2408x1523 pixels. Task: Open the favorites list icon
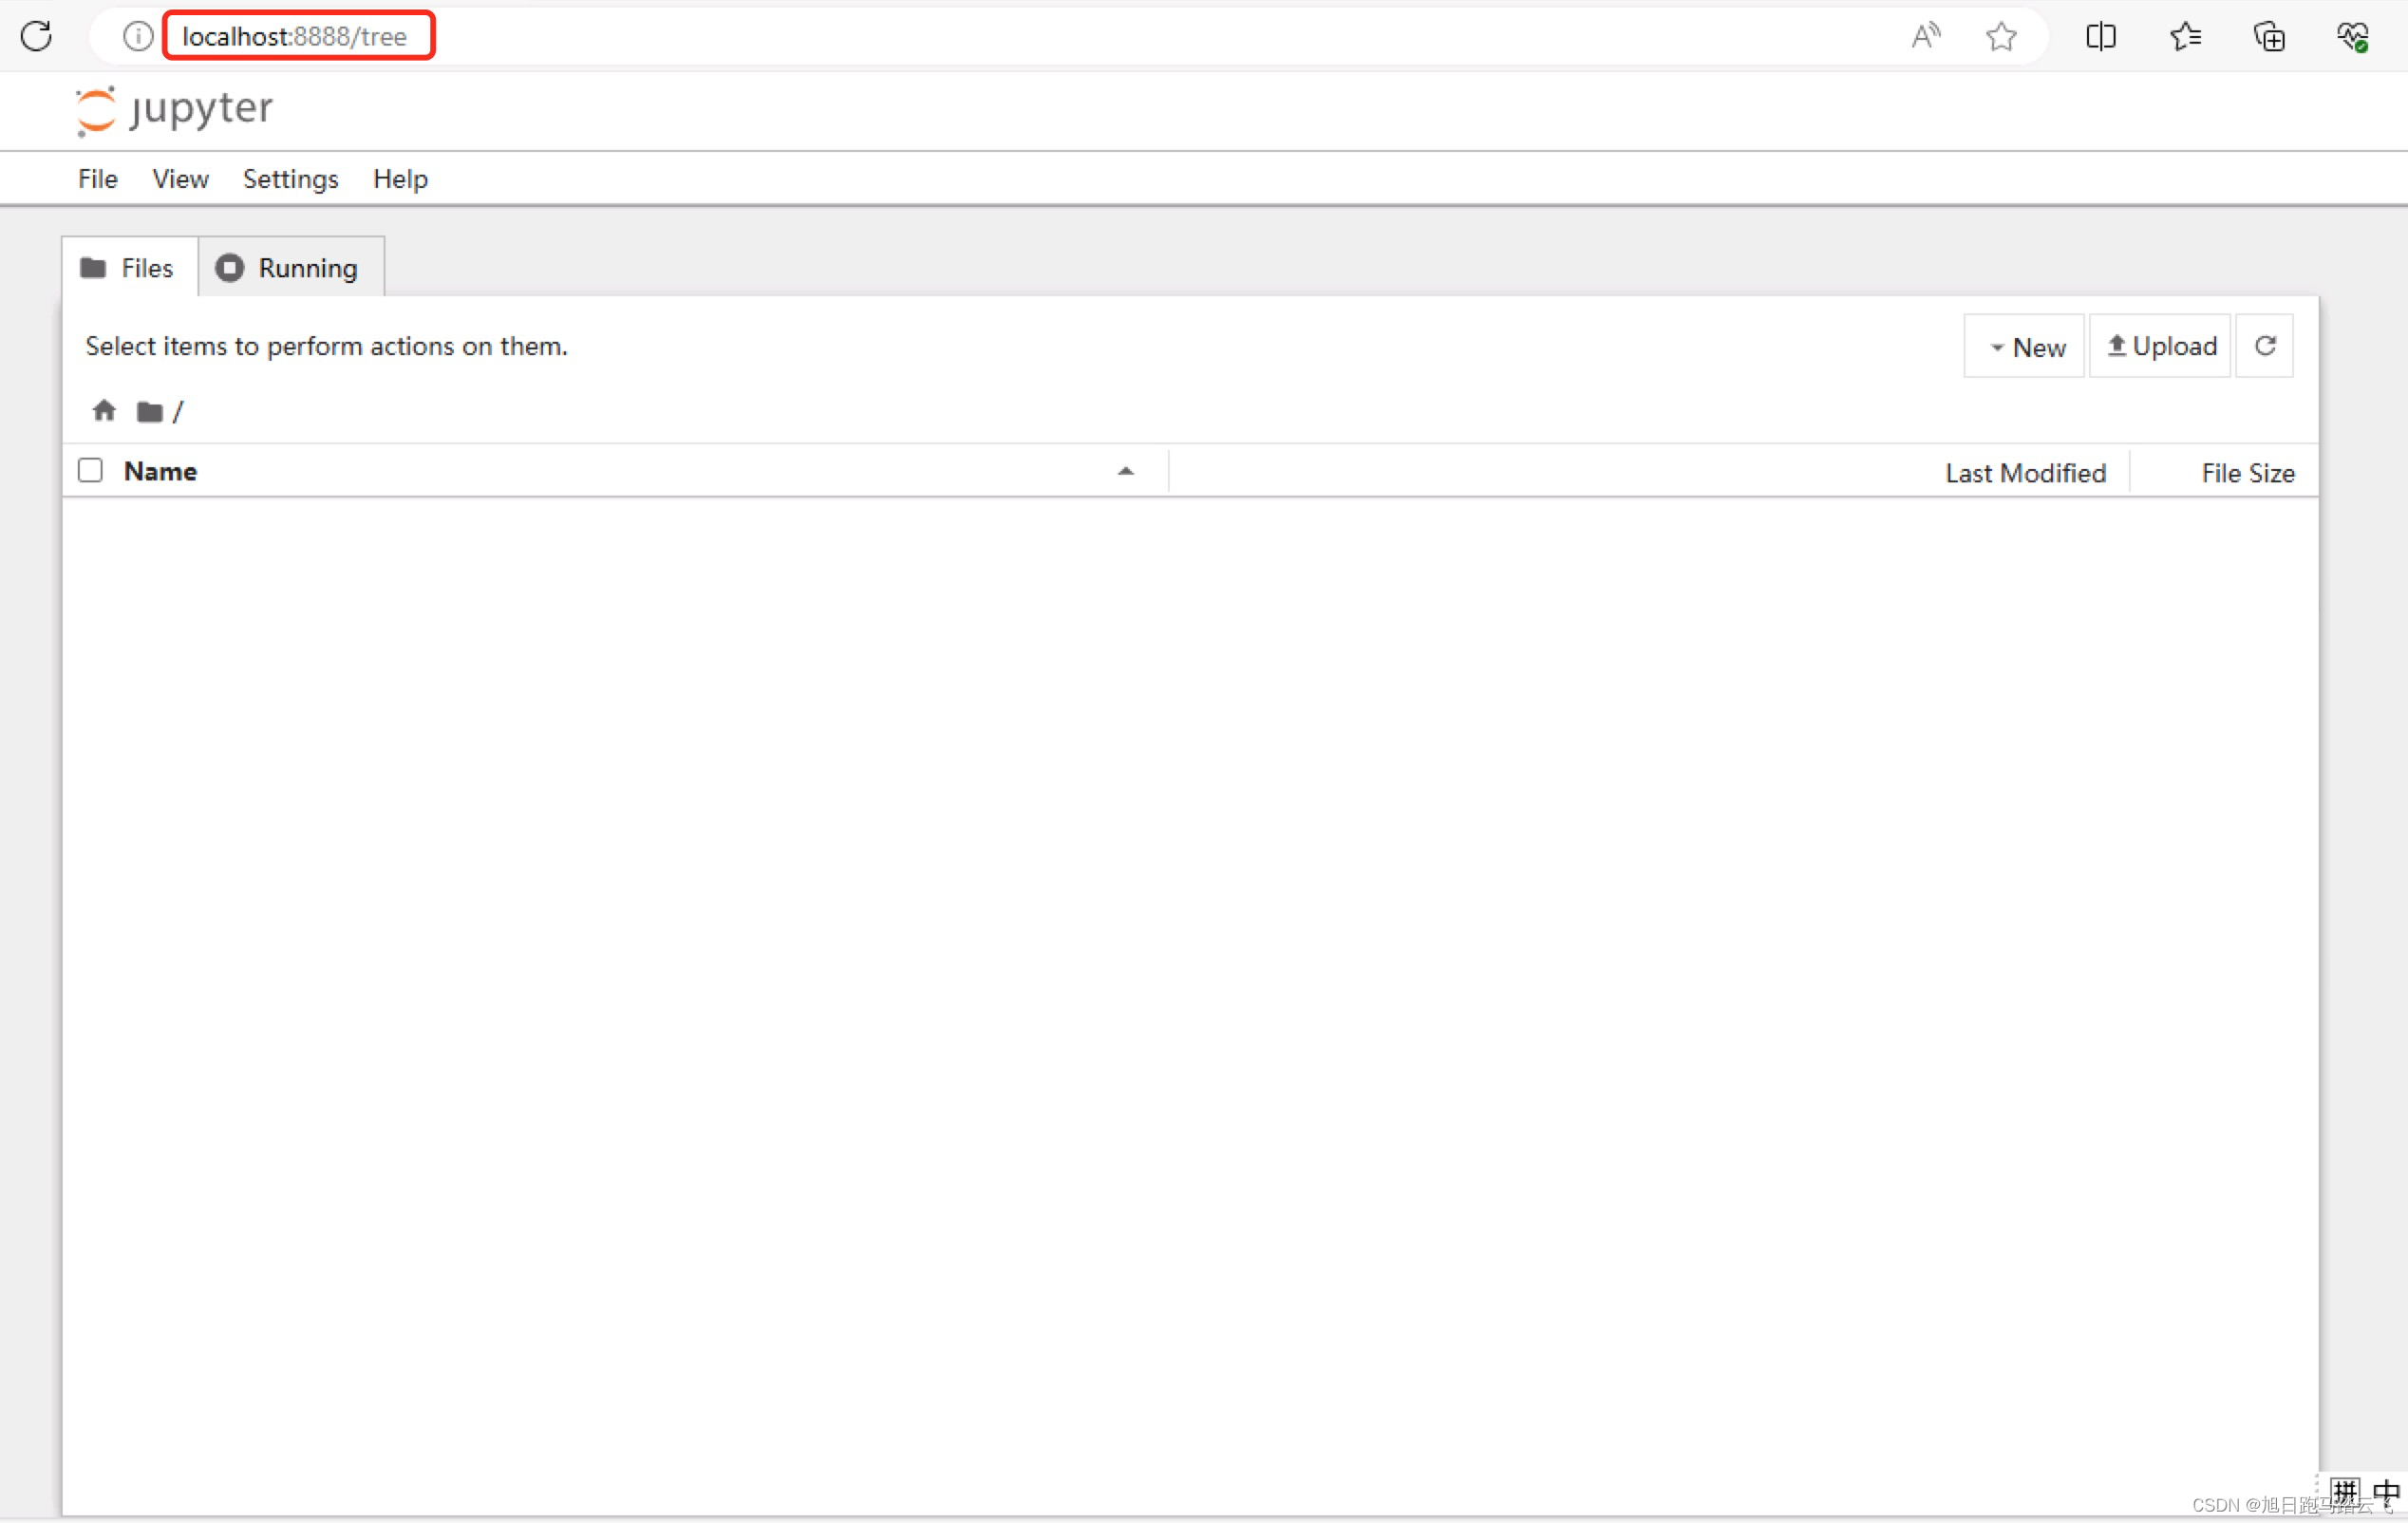pyautogui.click(x=2185, y=36)
